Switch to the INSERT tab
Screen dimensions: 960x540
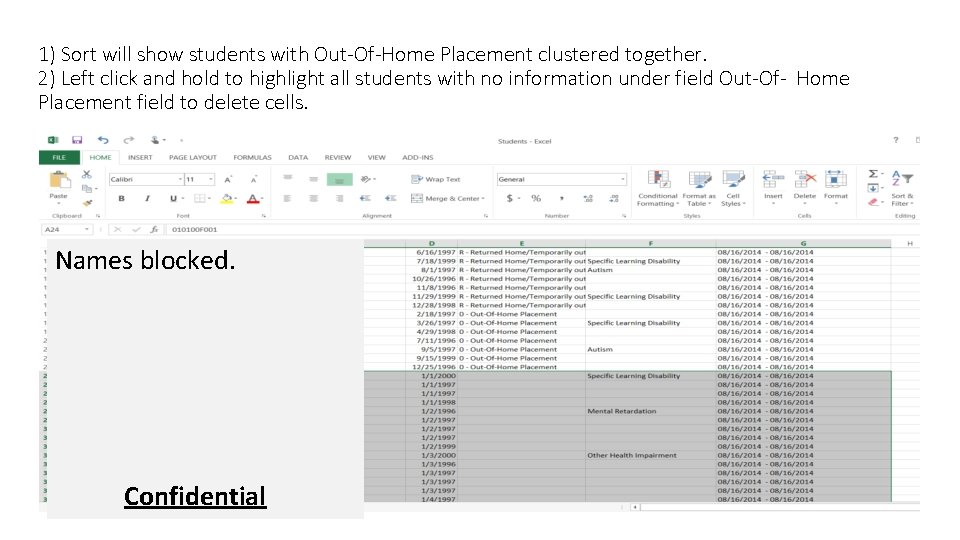(x=140, y=157)
